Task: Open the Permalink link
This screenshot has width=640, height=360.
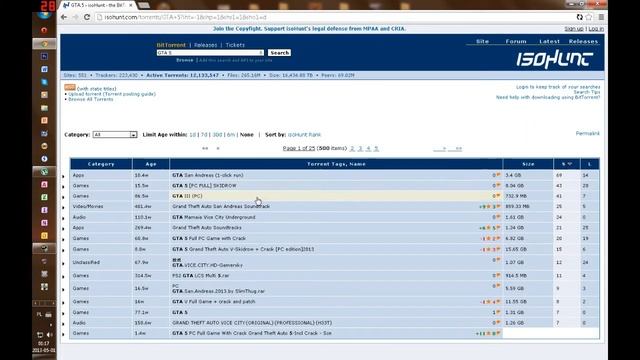Action: coord(587,133)
